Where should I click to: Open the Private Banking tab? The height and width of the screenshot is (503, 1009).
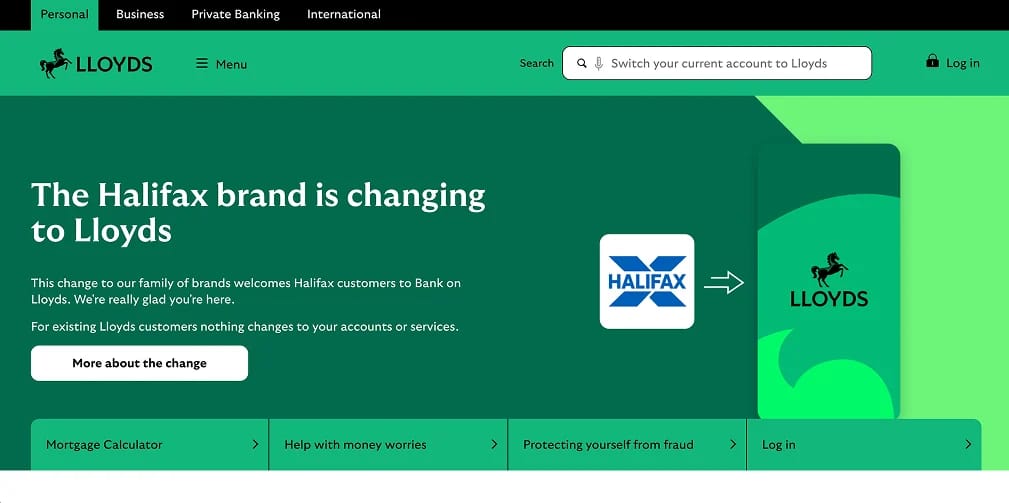click(x=236, y=14)
